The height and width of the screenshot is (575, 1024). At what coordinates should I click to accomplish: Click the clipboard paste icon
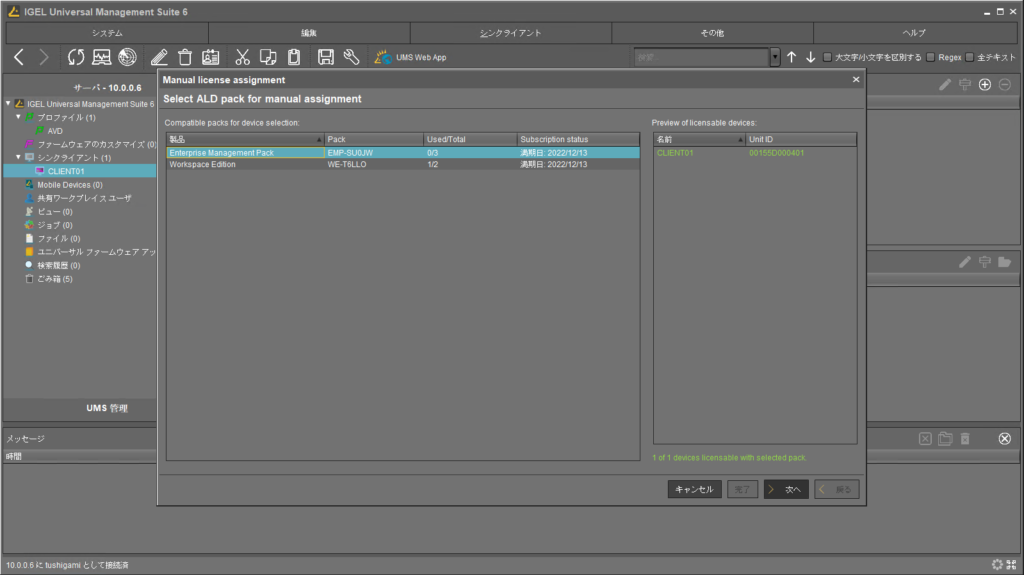point(294,58)
